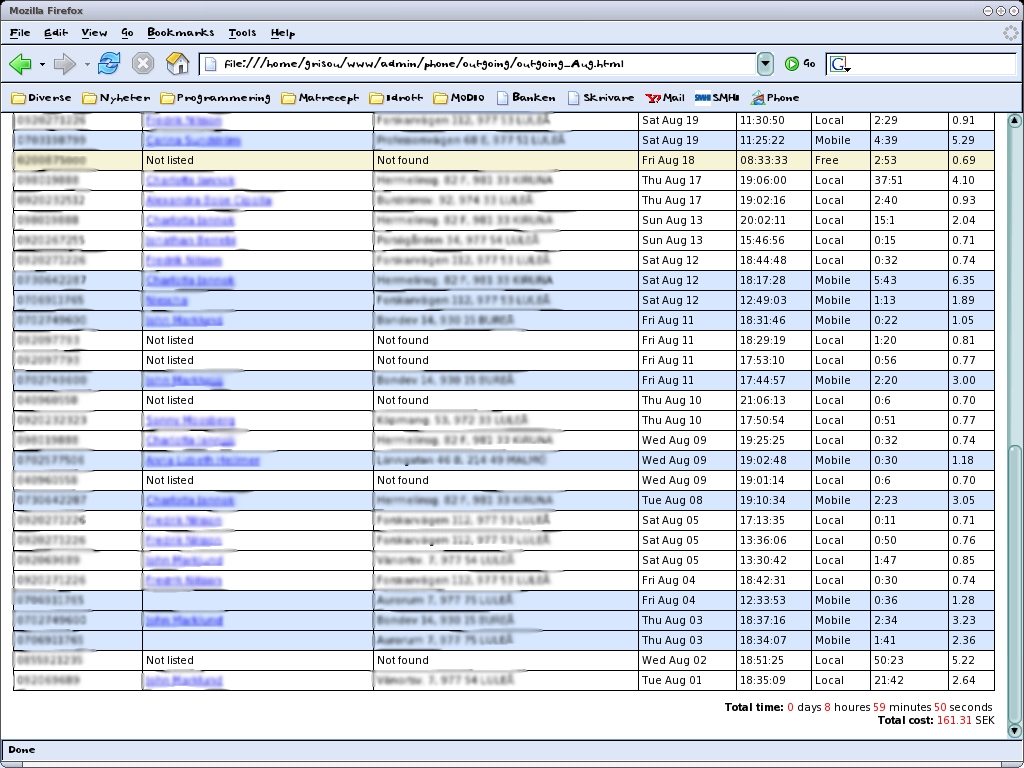Click the address bar URL field

(480, 64)
